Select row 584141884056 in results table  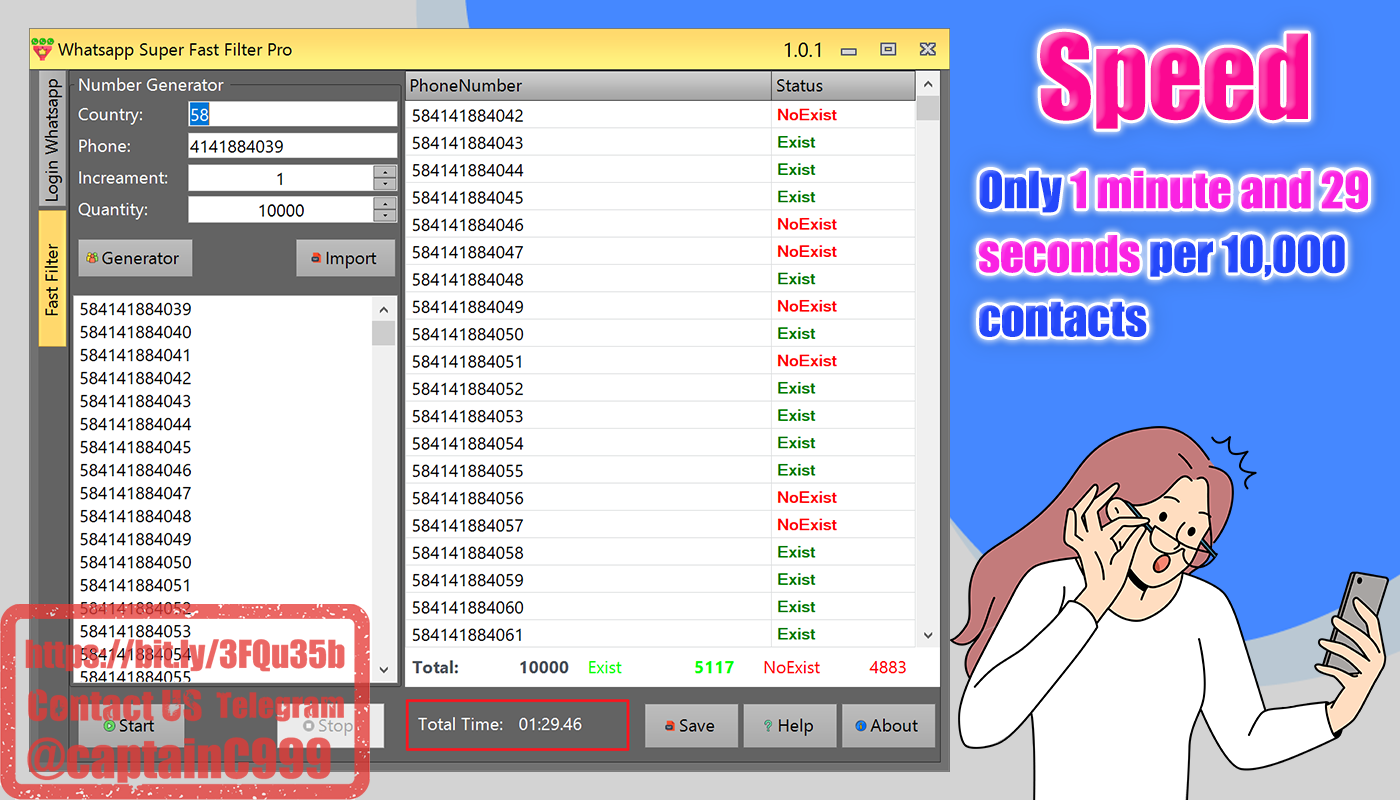pos(660,498)
